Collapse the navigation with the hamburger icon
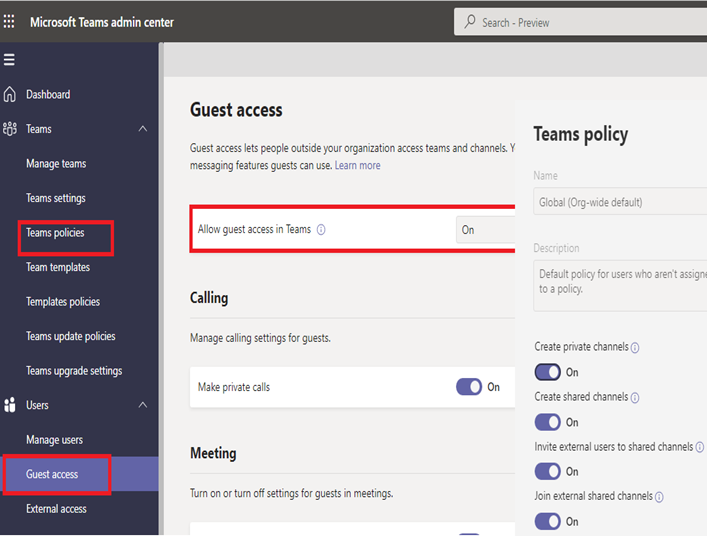Screen dimensions: 708x537 (9, 59)
